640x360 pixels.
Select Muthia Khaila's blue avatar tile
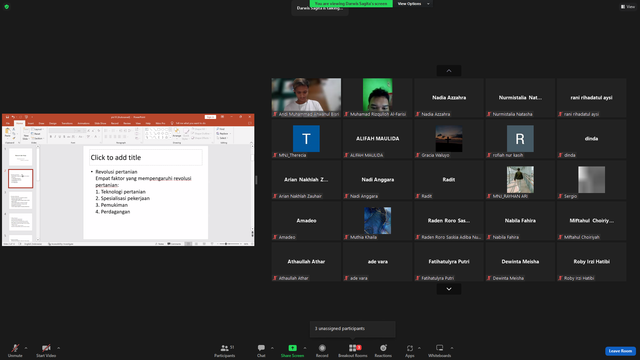tap(378, 221)
